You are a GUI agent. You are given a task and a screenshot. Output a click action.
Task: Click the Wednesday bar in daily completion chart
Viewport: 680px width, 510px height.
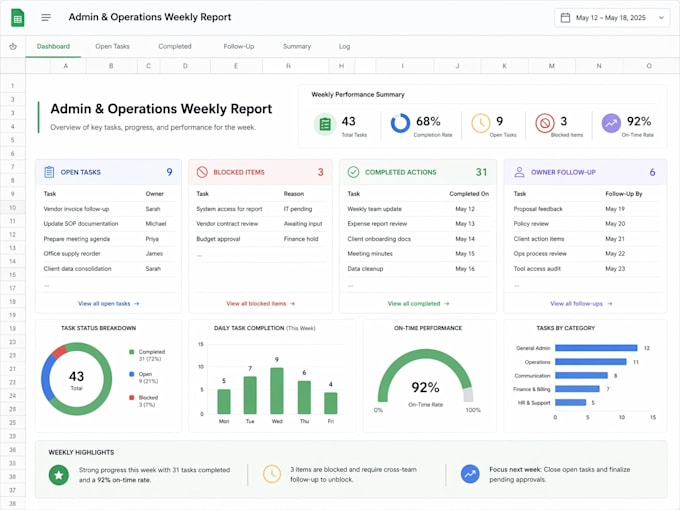click(277, 391)
